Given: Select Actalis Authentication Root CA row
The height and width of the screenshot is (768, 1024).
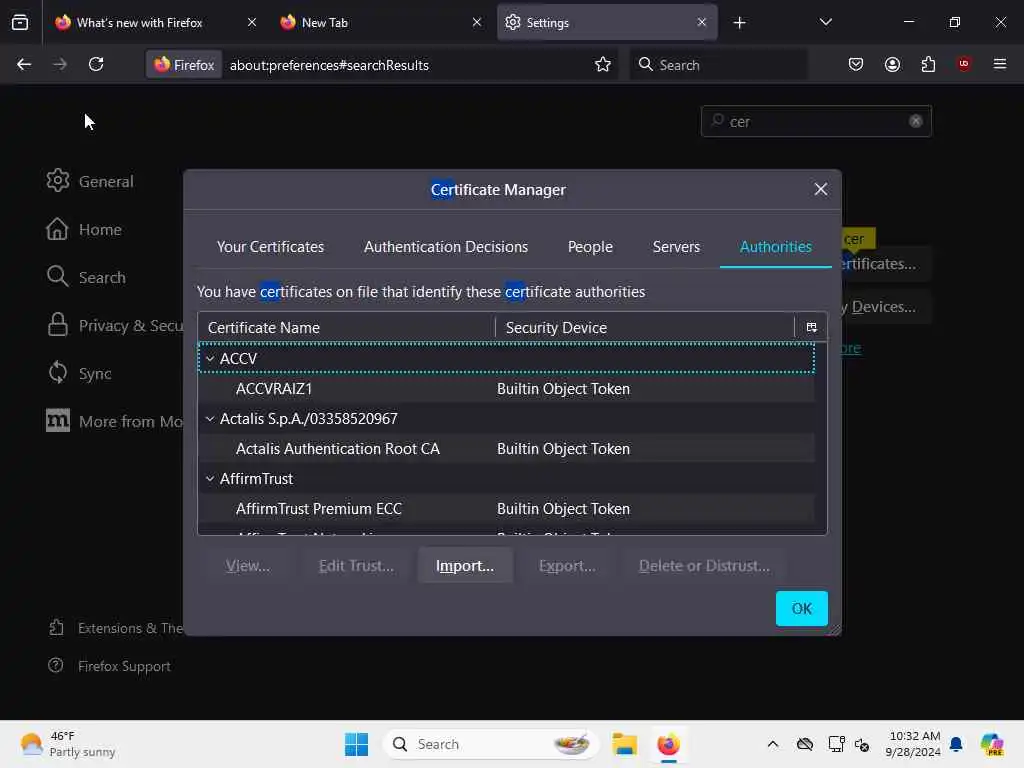Looking at the screenshot, I should click(x=506, y=449).
